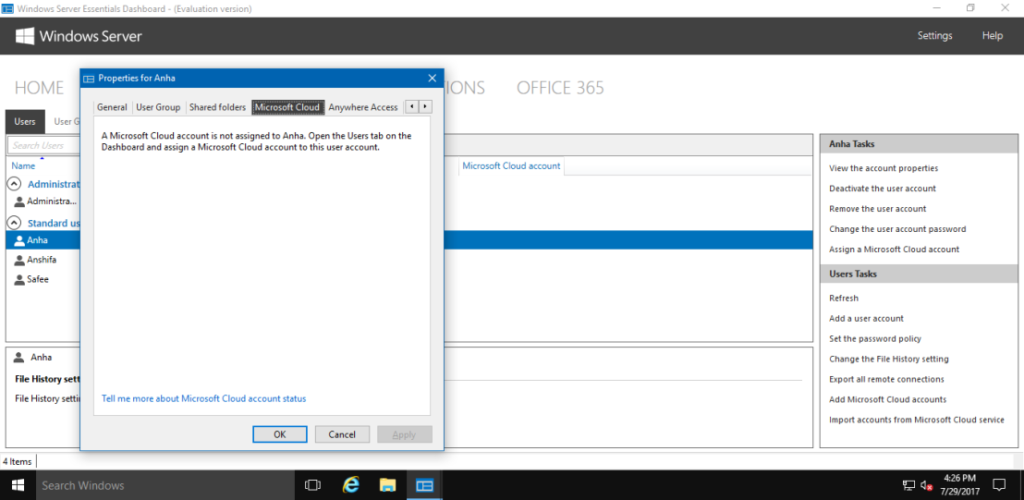
Task: Click the Dashboard window title icon
Action: point(8,8)
